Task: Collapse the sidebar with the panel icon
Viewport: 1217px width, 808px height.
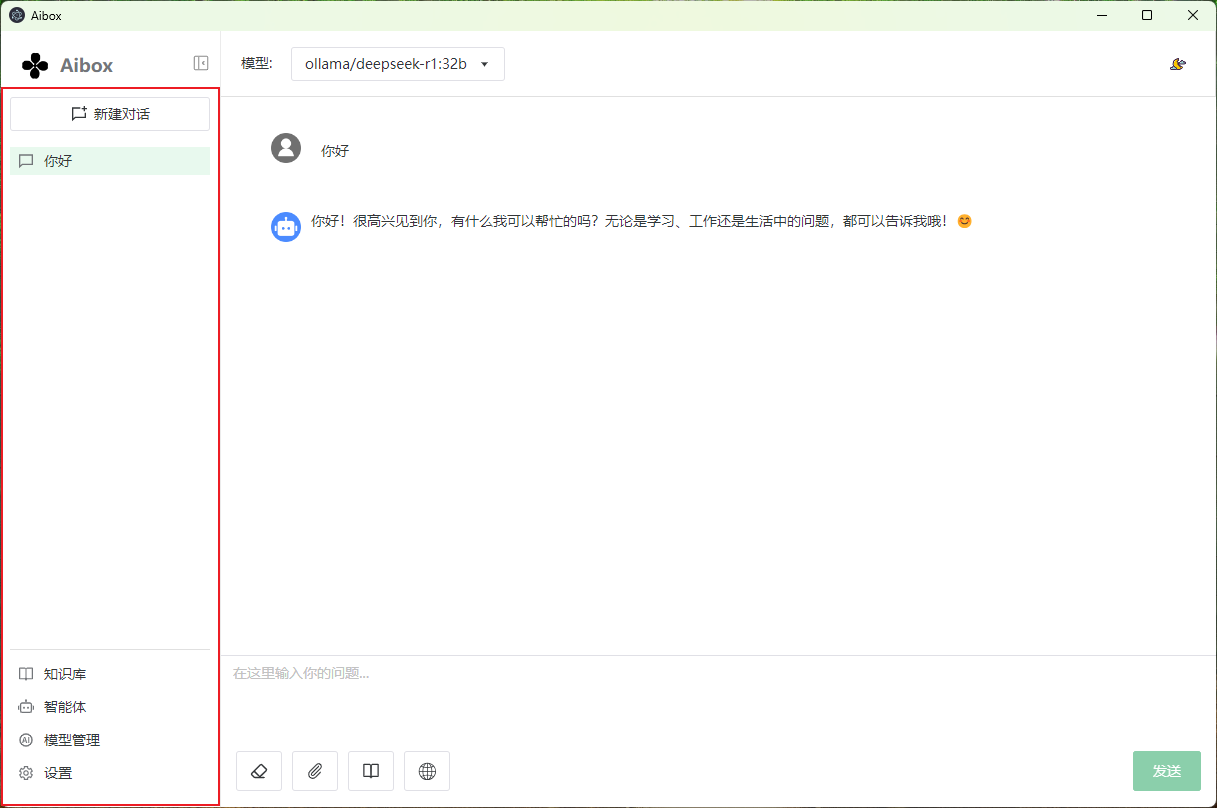Action: click(x=201, y=63)
